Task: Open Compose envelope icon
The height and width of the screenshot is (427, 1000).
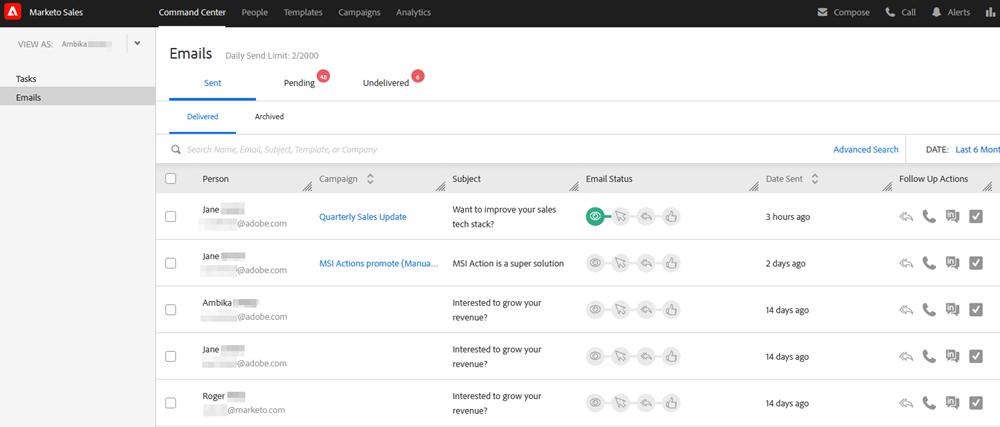Action: 823,12
